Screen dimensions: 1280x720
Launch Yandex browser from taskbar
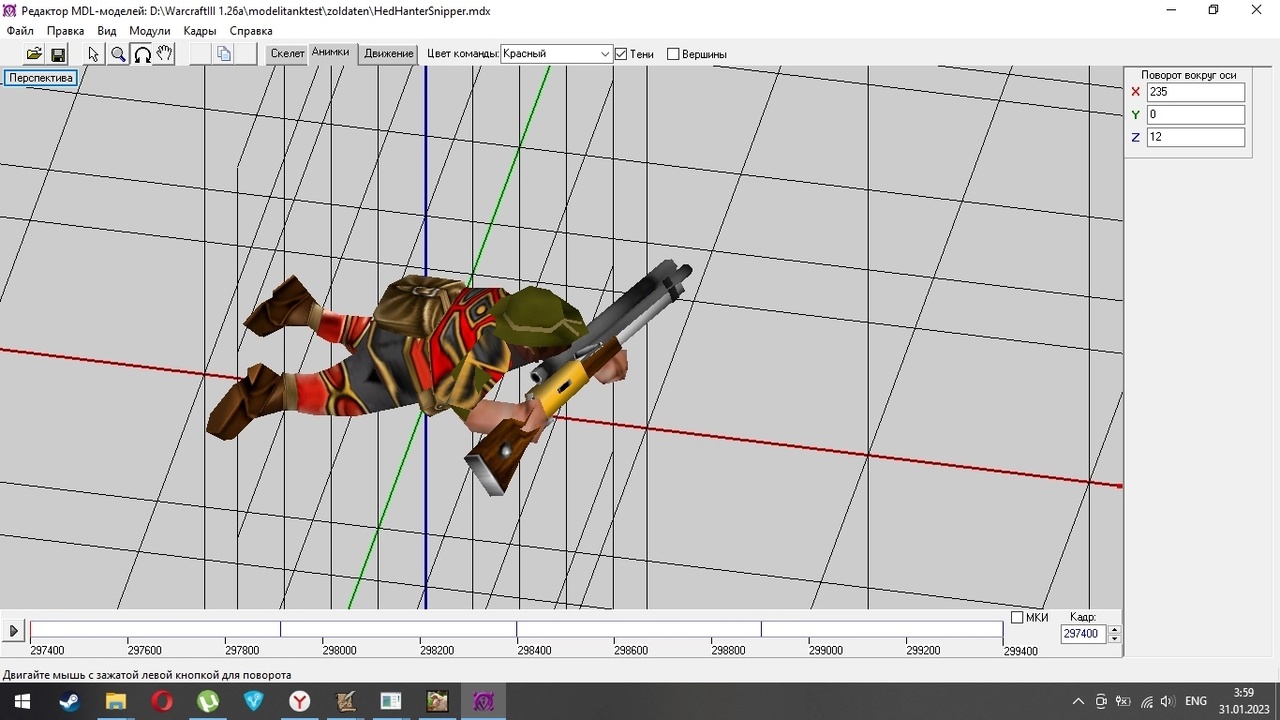tap(300, 701)
